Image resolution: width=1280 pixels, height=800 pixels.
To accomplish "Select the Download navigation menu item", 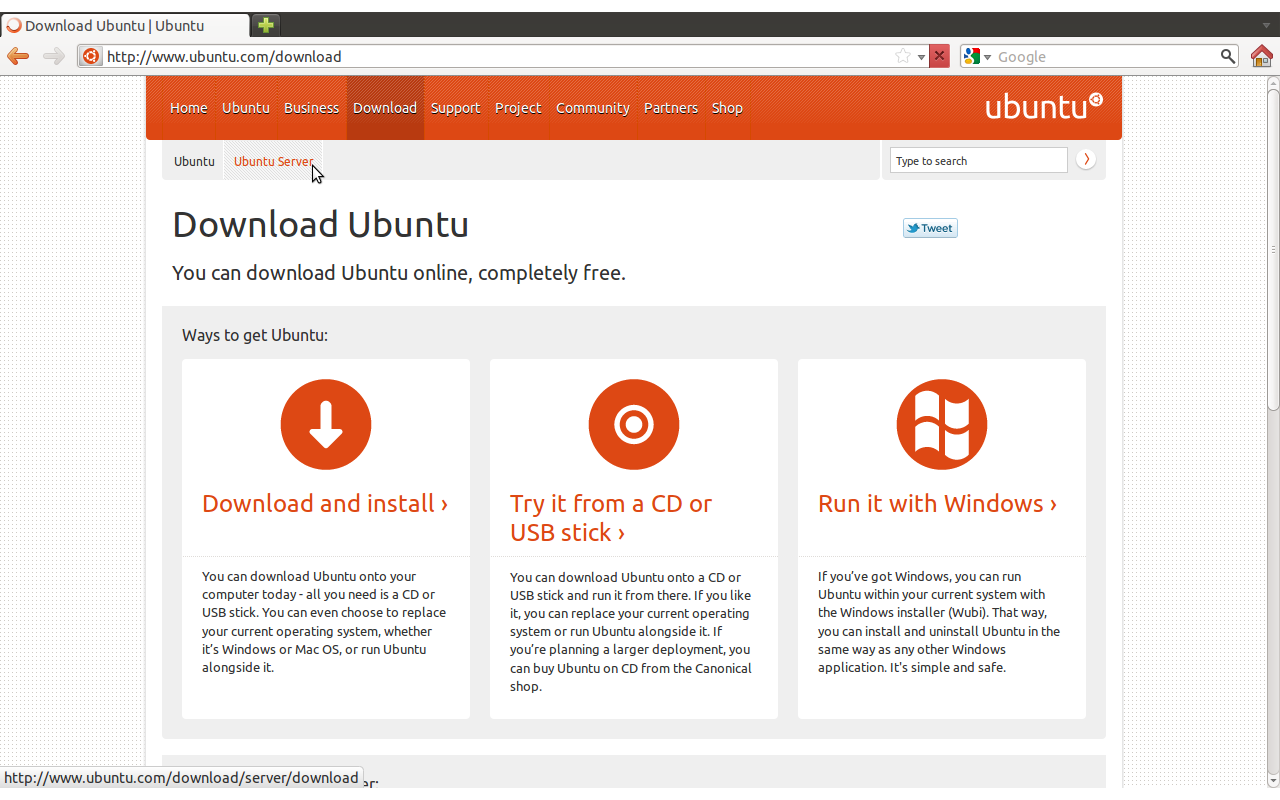I will [385, 108].
